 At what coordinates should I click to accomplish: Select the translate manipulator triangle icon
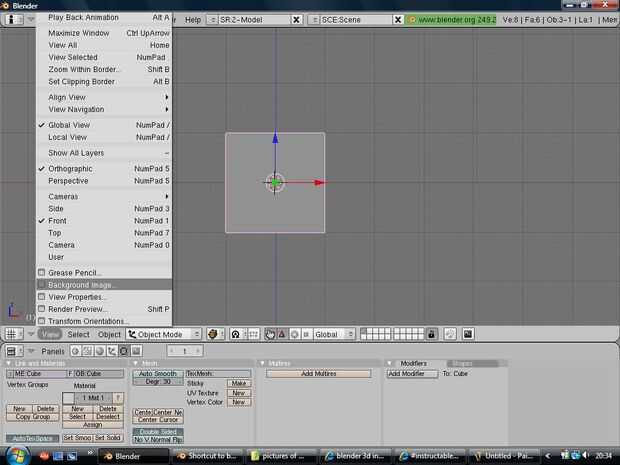point(282,335)
